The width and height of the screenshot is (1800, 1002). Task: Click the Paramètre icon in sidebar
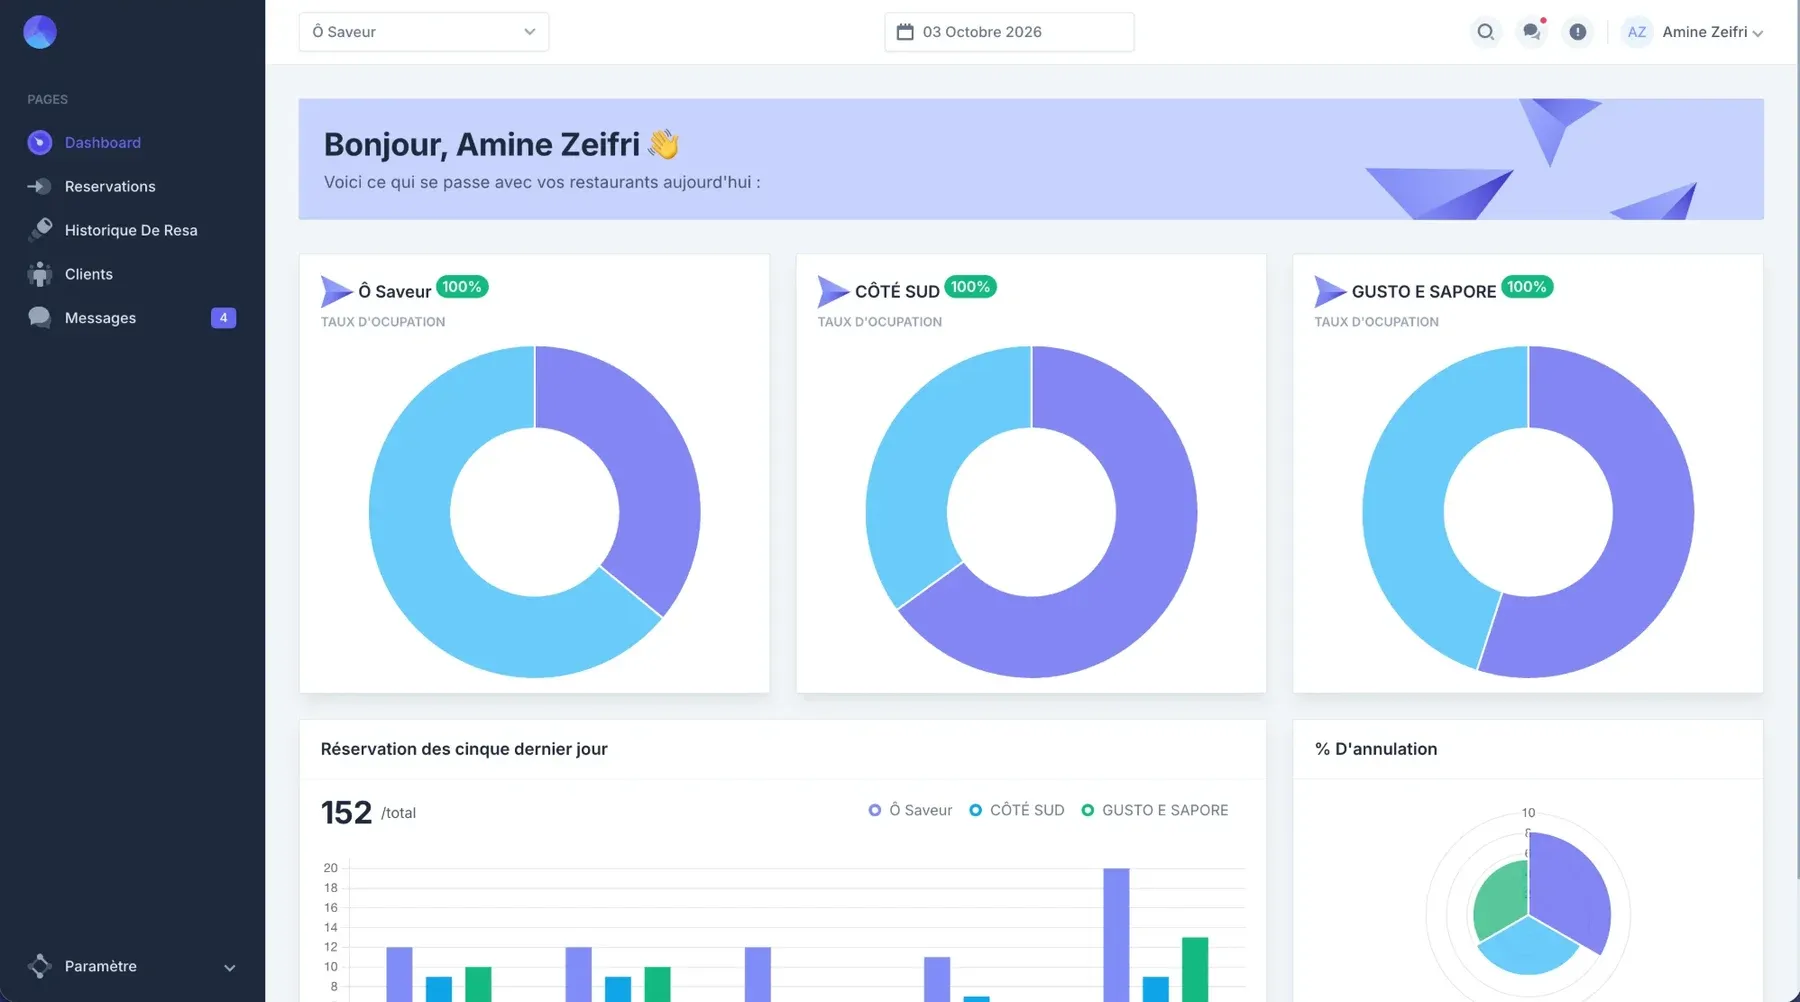[40, 966]
